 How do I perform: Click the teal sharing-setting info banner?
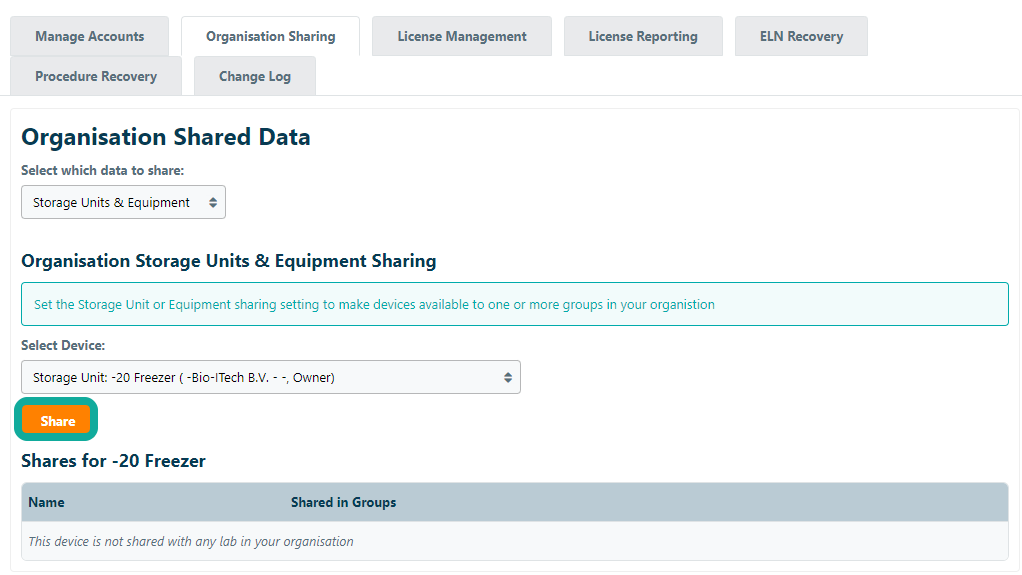(514, 304)
